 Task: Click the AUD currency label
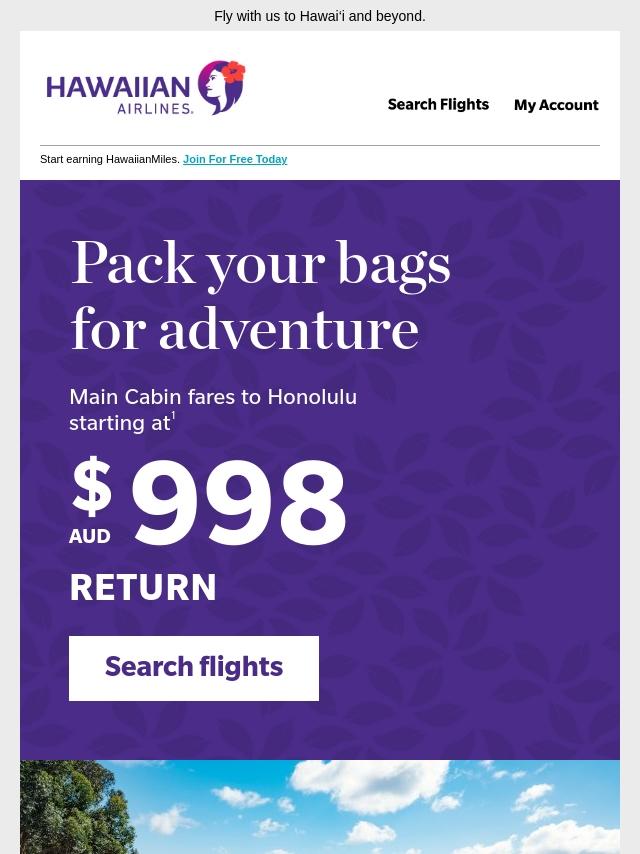click(90, 536)
